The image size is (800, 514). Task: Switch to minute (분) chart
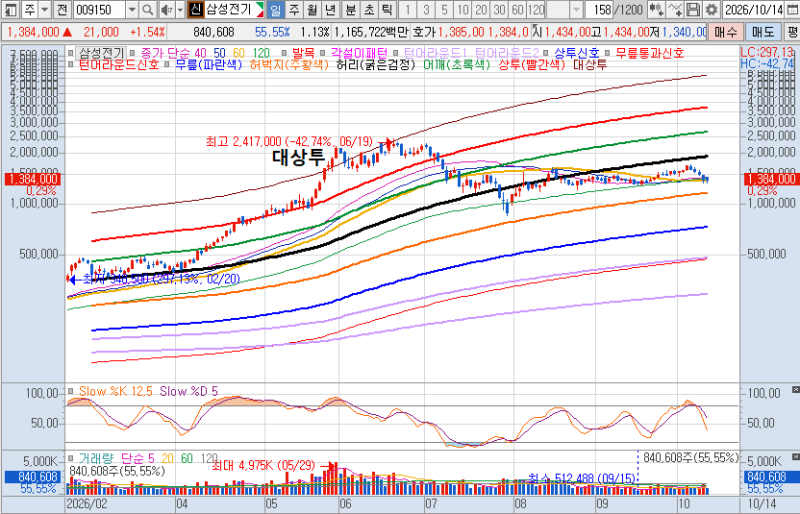pos(351,9)
